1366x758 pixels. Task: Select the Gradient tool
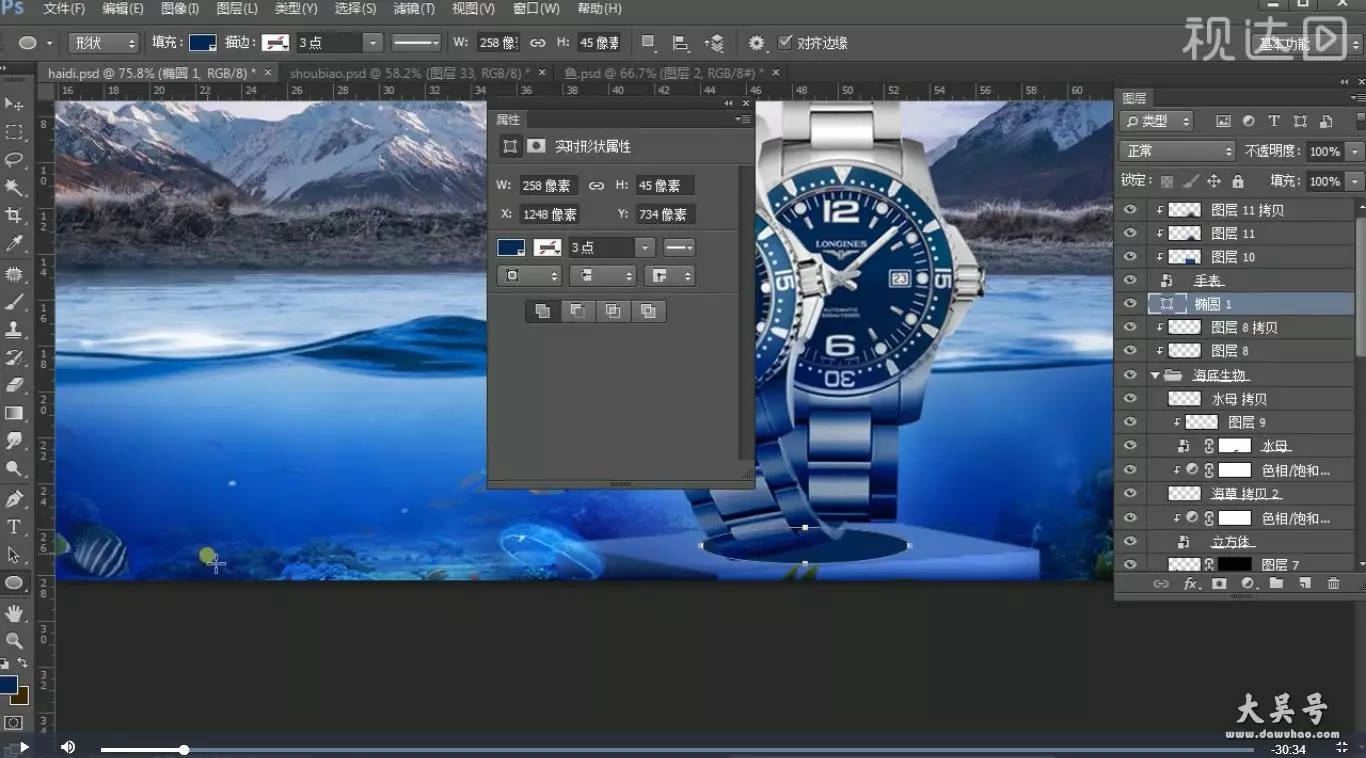coord(14,413)
